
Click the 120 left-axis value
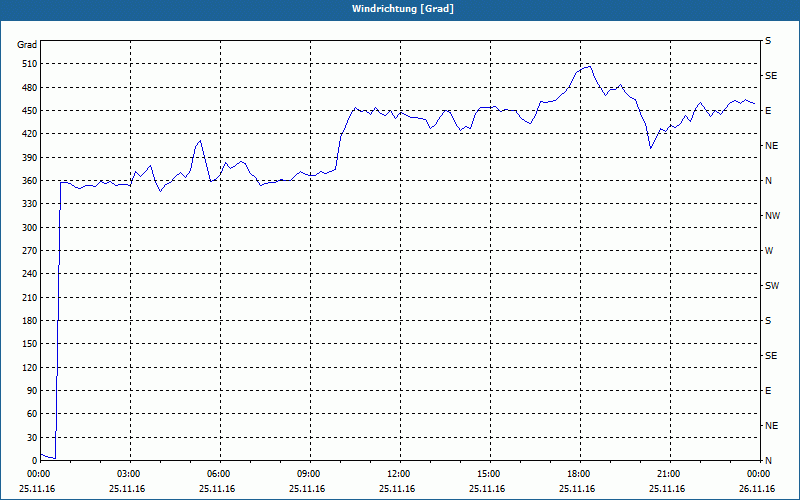point(29,367)
